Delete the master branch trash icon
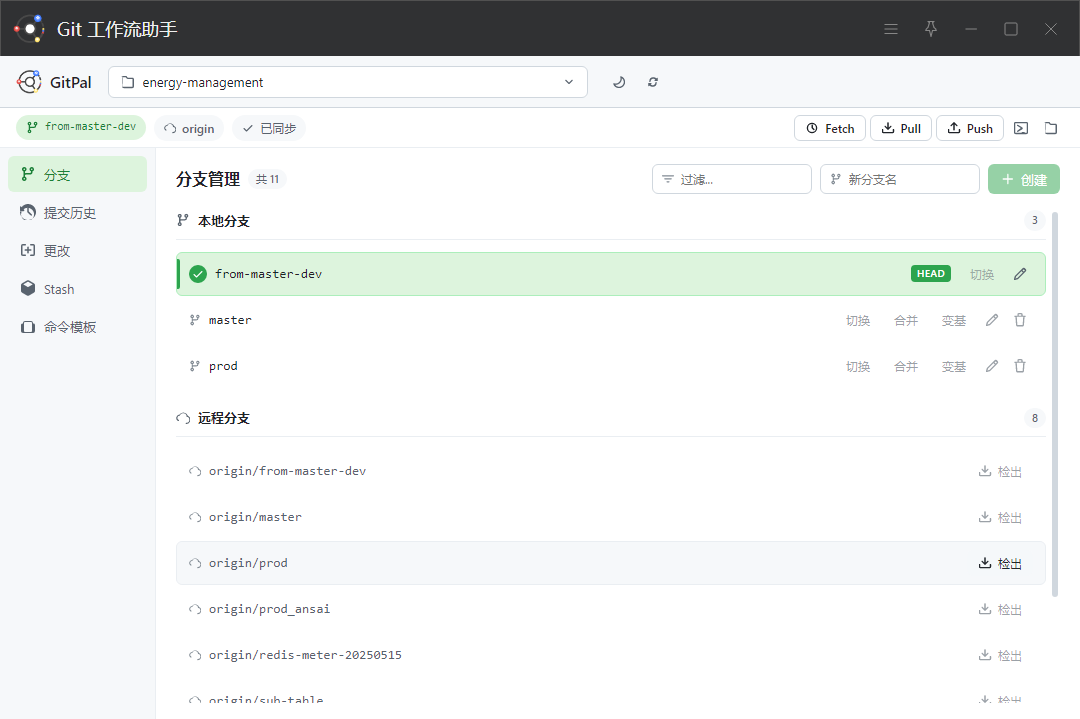1080x719 pixels. point(1020,320)
